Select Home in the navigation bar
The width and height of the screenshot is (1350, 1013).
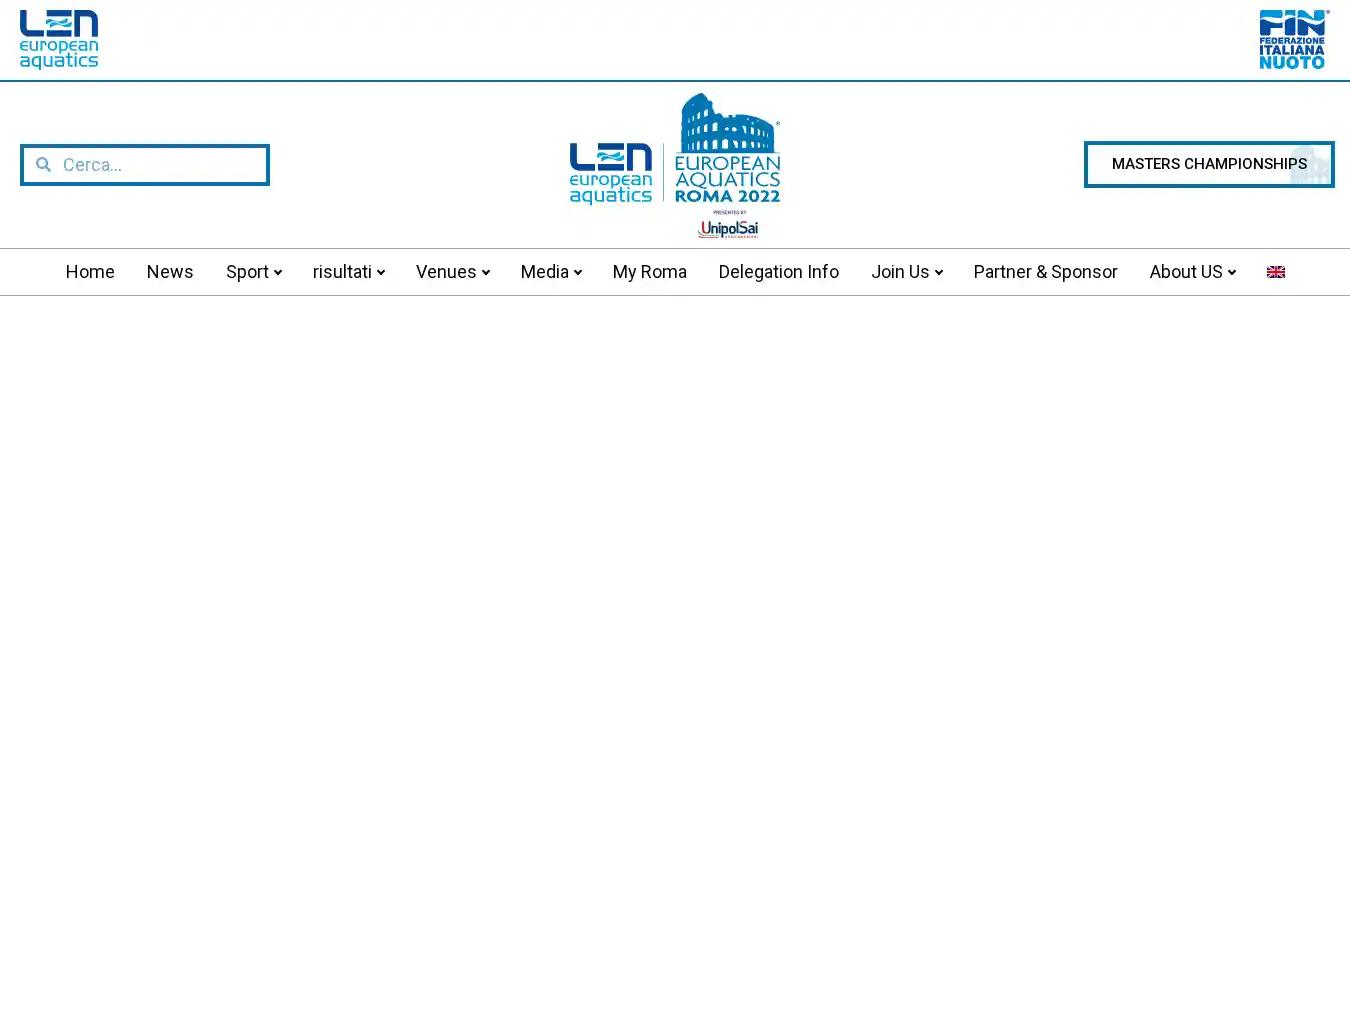[x=90, y=272]
